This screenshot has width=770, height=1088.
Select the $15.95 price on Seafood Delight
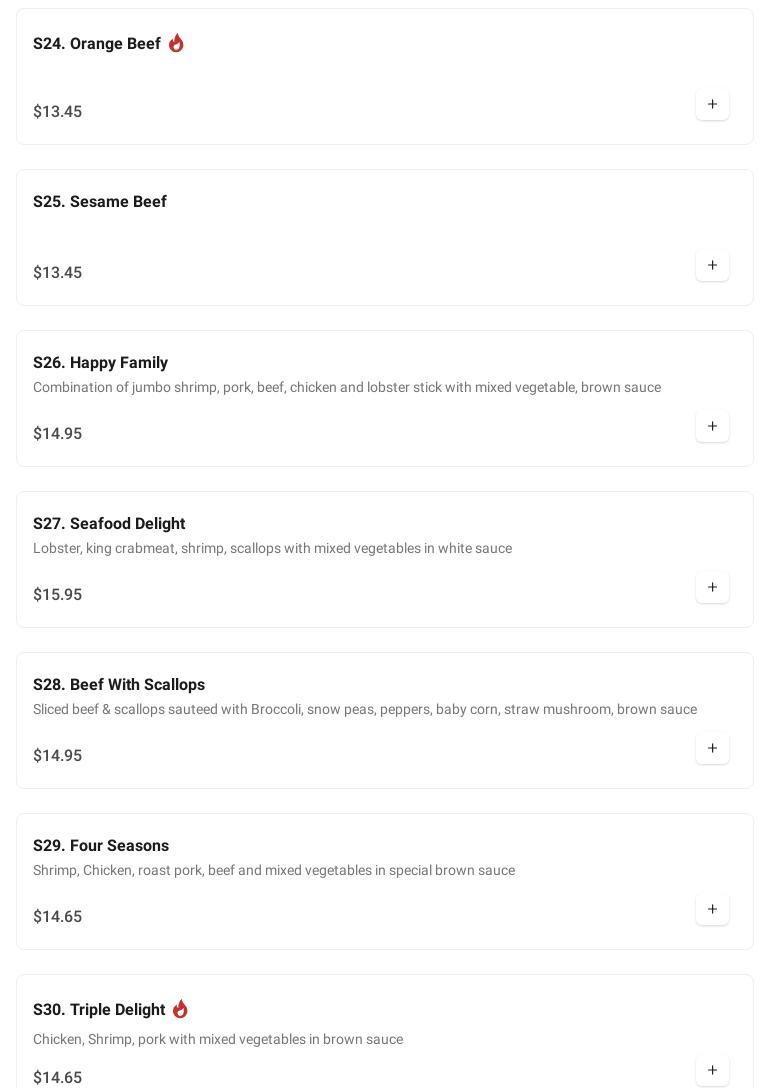click(x=58, y=595)
